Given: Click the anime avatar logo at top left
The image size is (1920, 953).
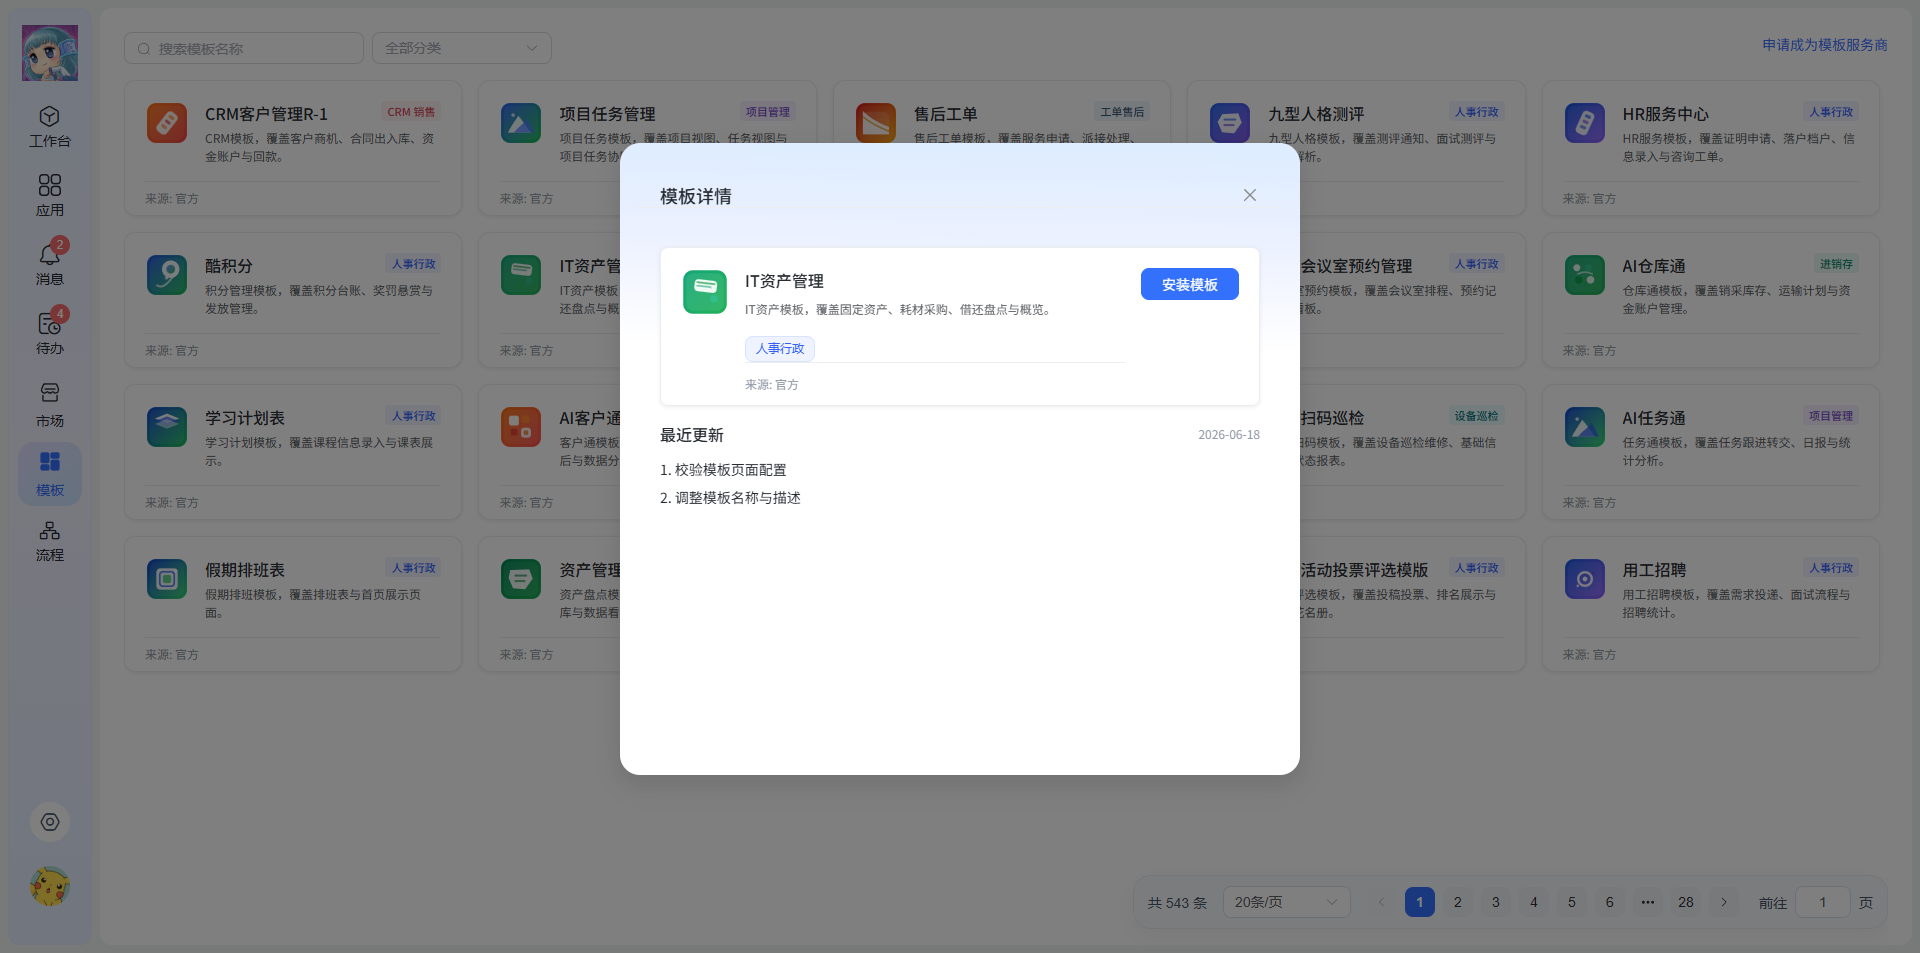Looking at the screenshot, I should coord(50,53).
